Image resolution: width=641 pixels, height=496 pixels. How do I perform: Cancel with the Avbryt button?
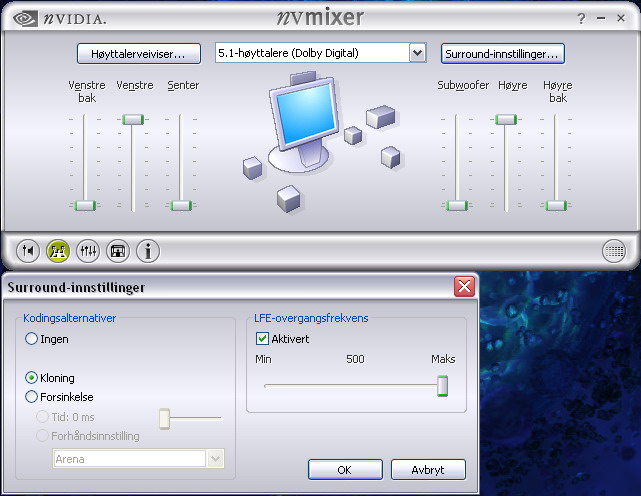(428, 469)
